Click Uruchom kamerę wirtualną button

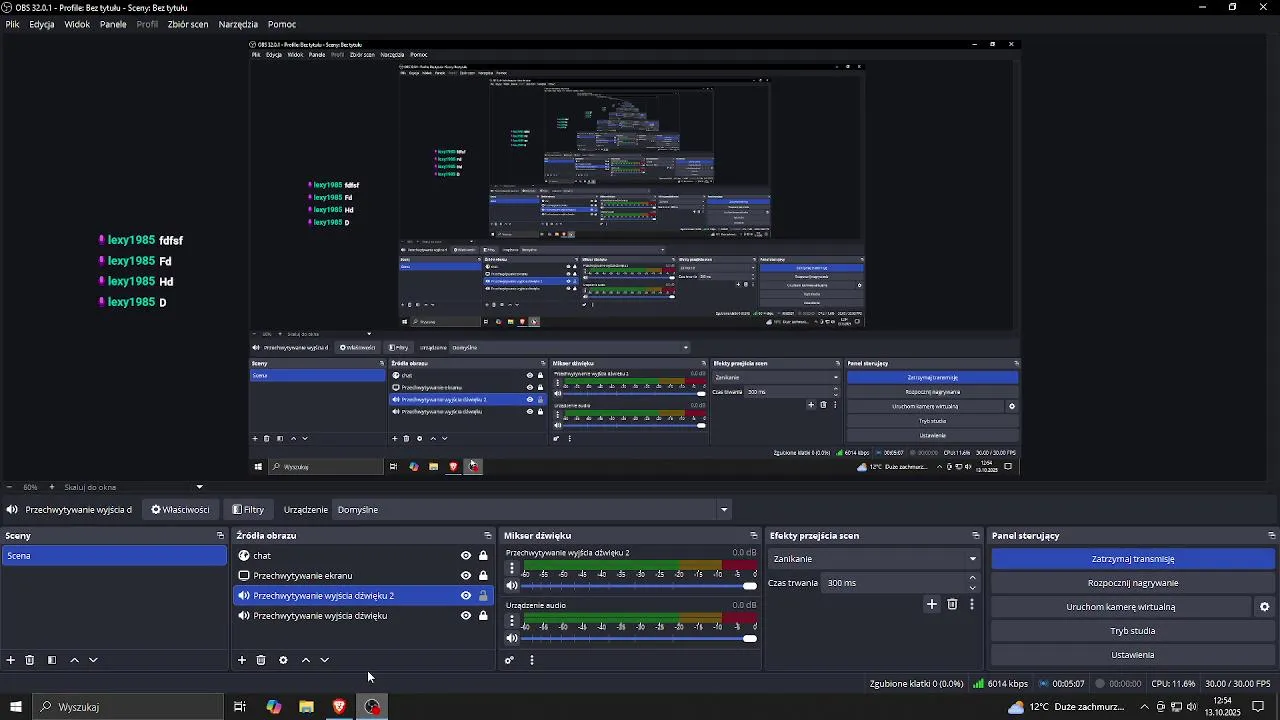[x=1121, y=607]
